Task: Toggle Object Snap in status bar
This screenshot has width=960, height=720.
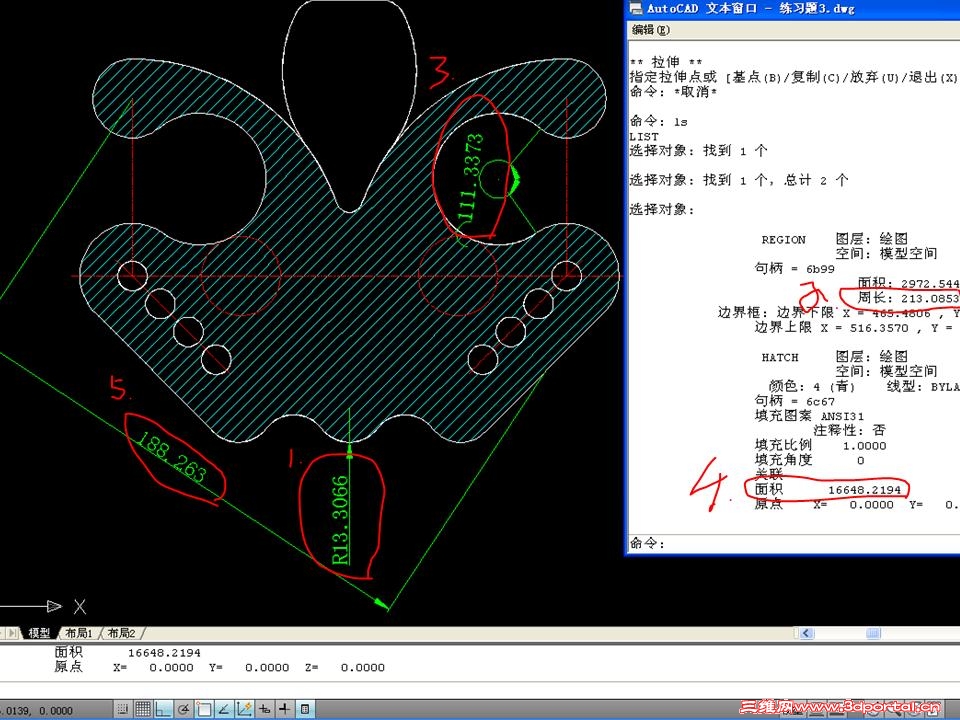Action: [x=203, y=709]
